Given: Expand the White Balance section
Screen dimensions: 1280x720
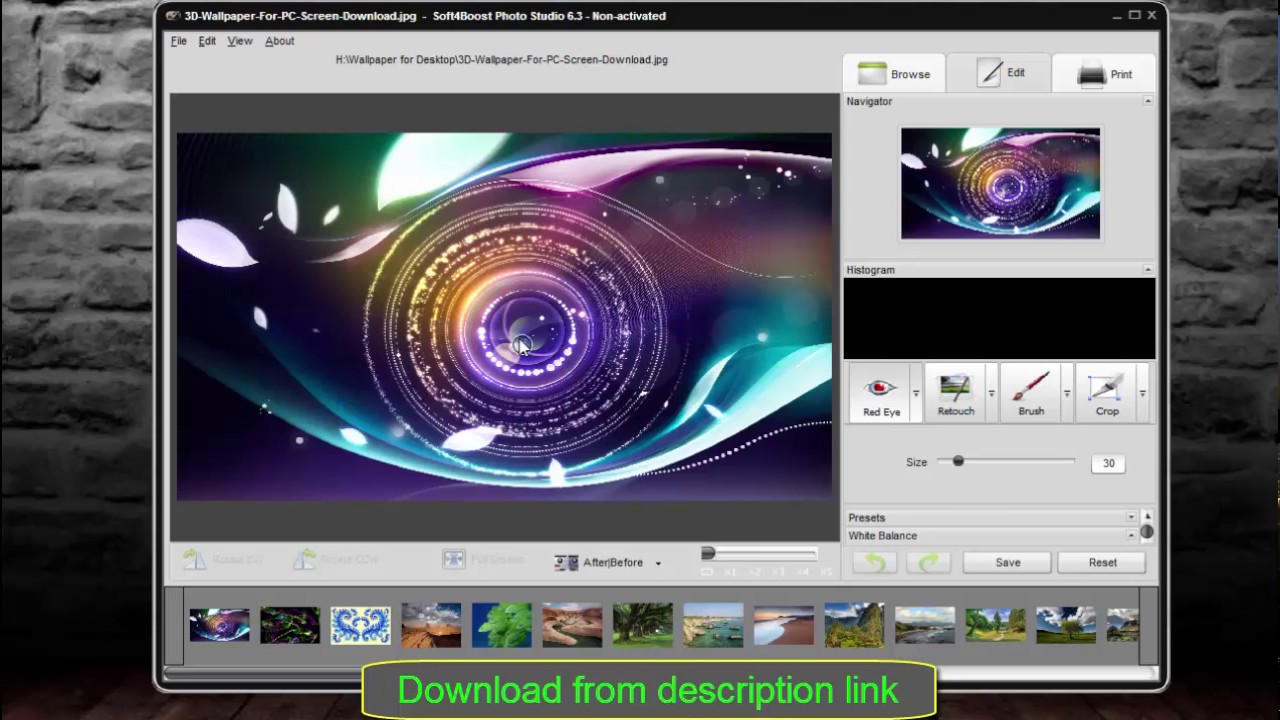Looking at the screenshot, I should [1131, 536].
